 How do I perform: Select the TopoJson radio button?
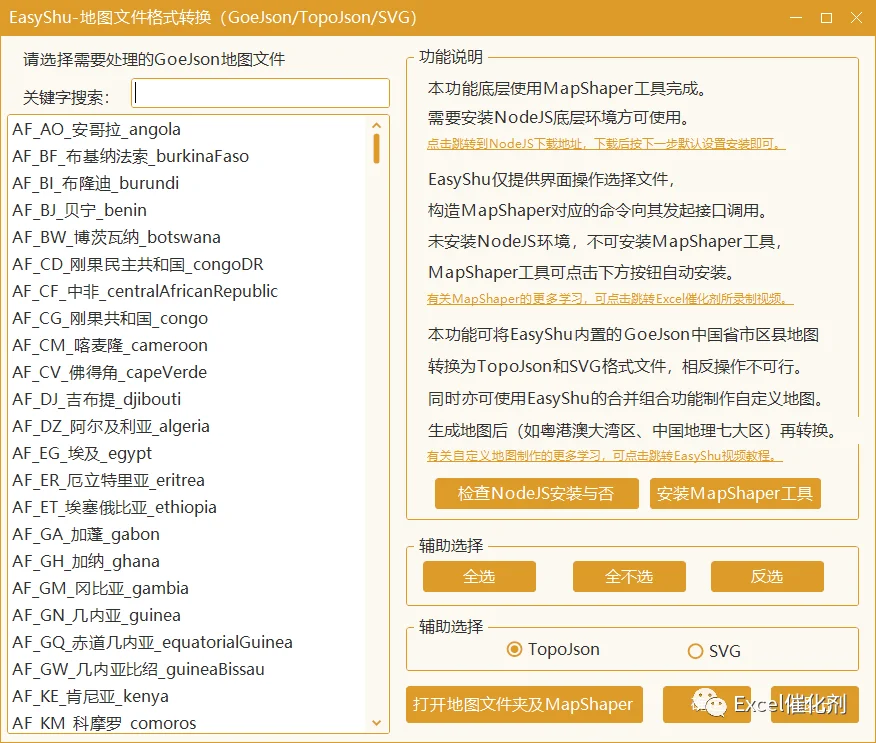click(x=553, y=649)
